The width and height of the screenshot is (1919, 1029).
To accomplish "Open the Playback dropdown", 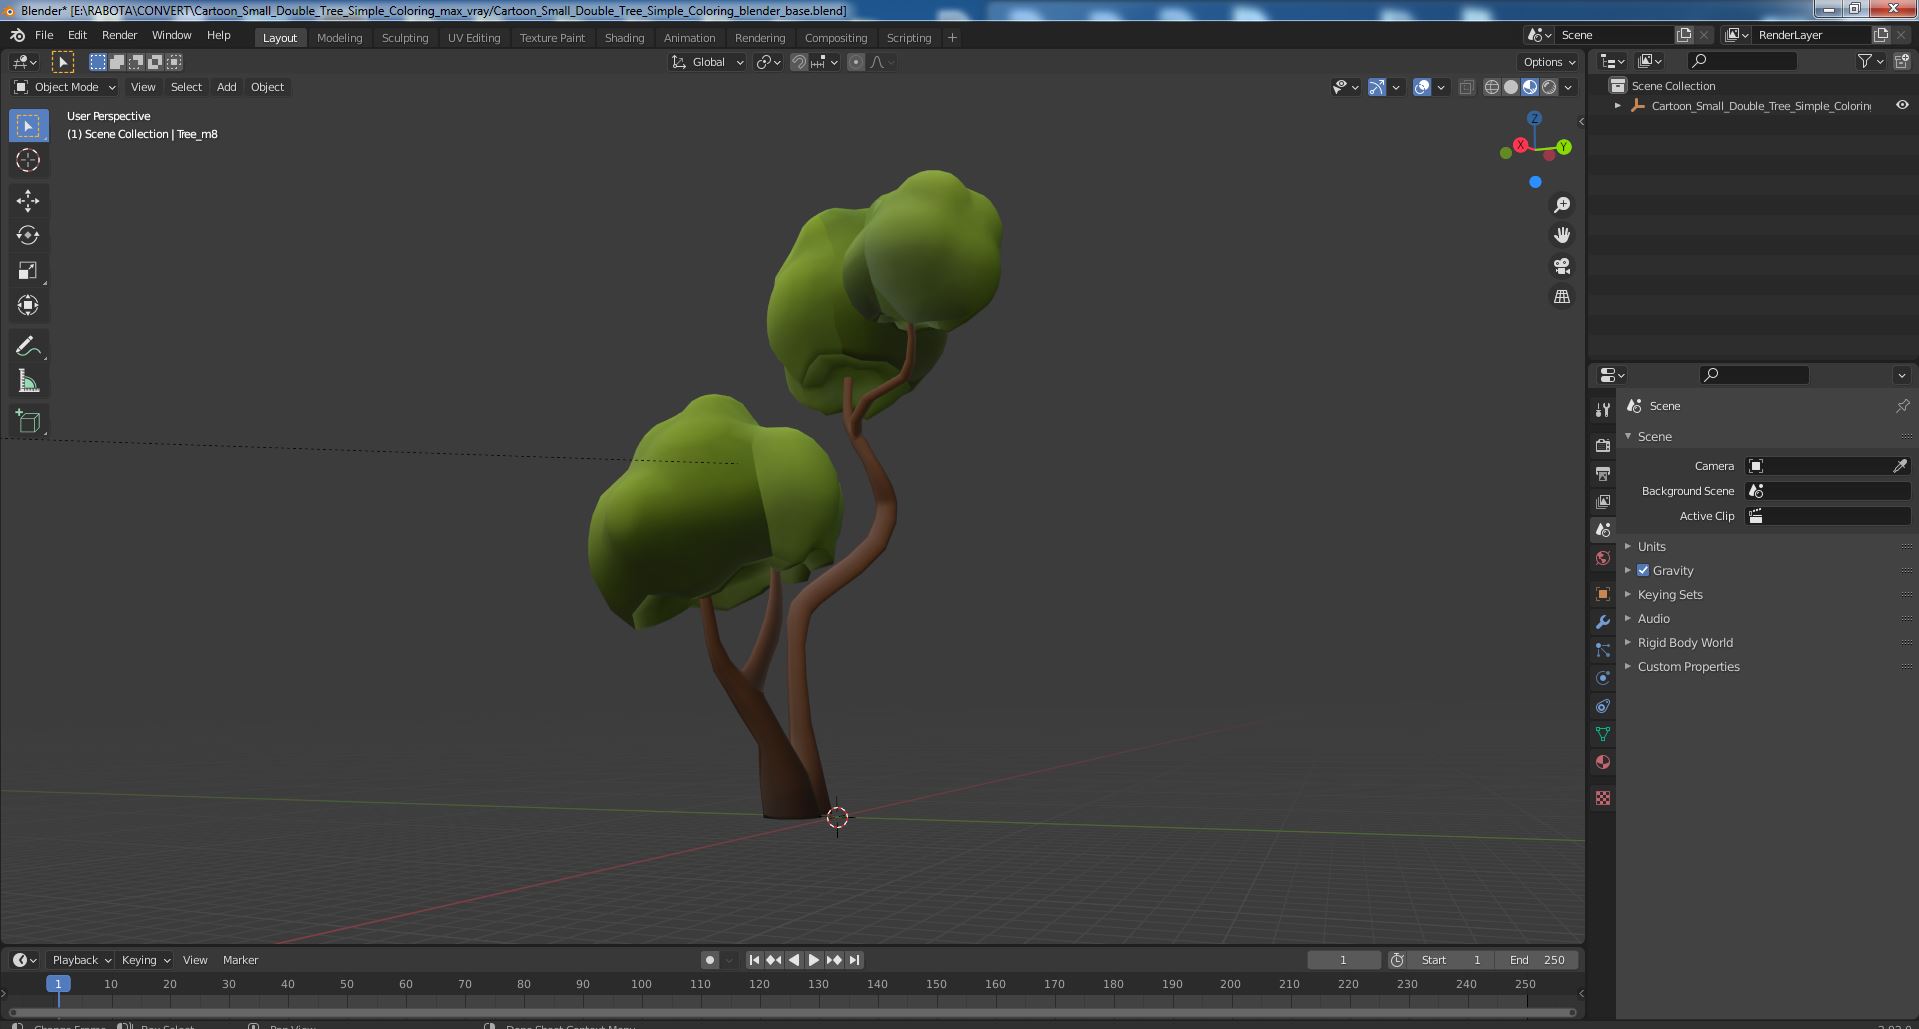I will [x=81, y=960].
